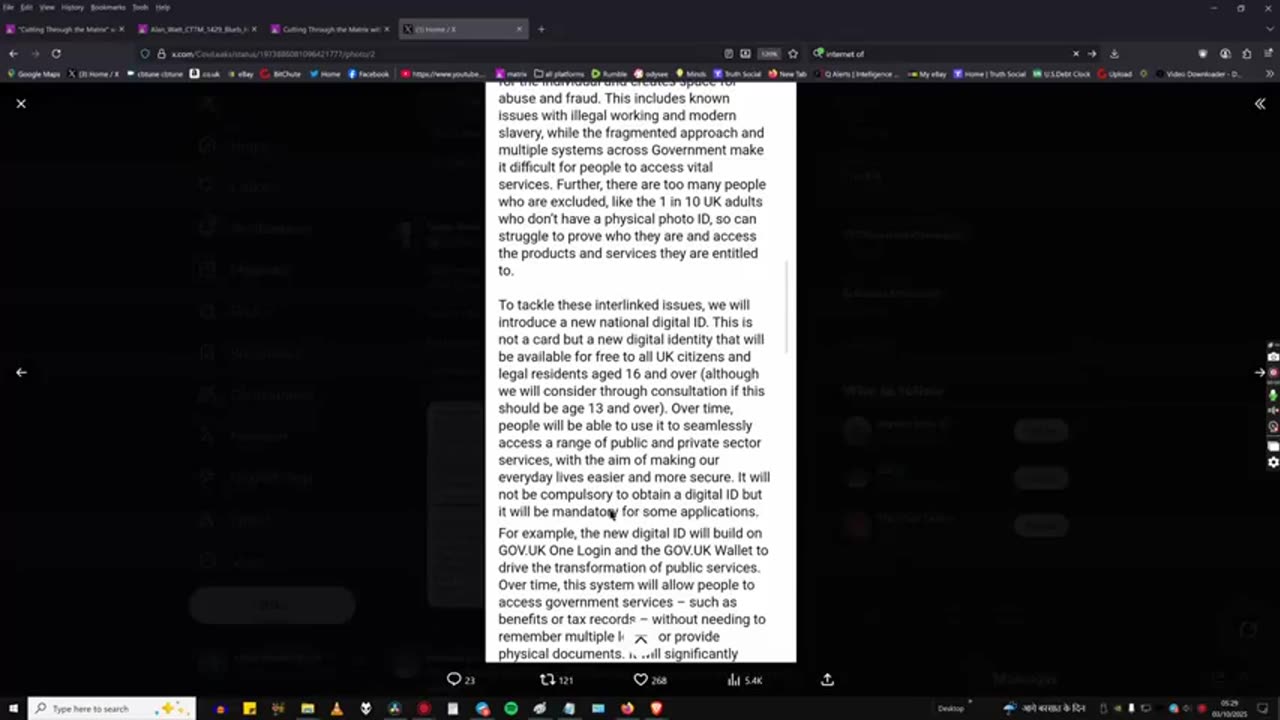This screenshot has height=720, width=1280.
Task: Open the History menu
Action: (x=72, y=7)
